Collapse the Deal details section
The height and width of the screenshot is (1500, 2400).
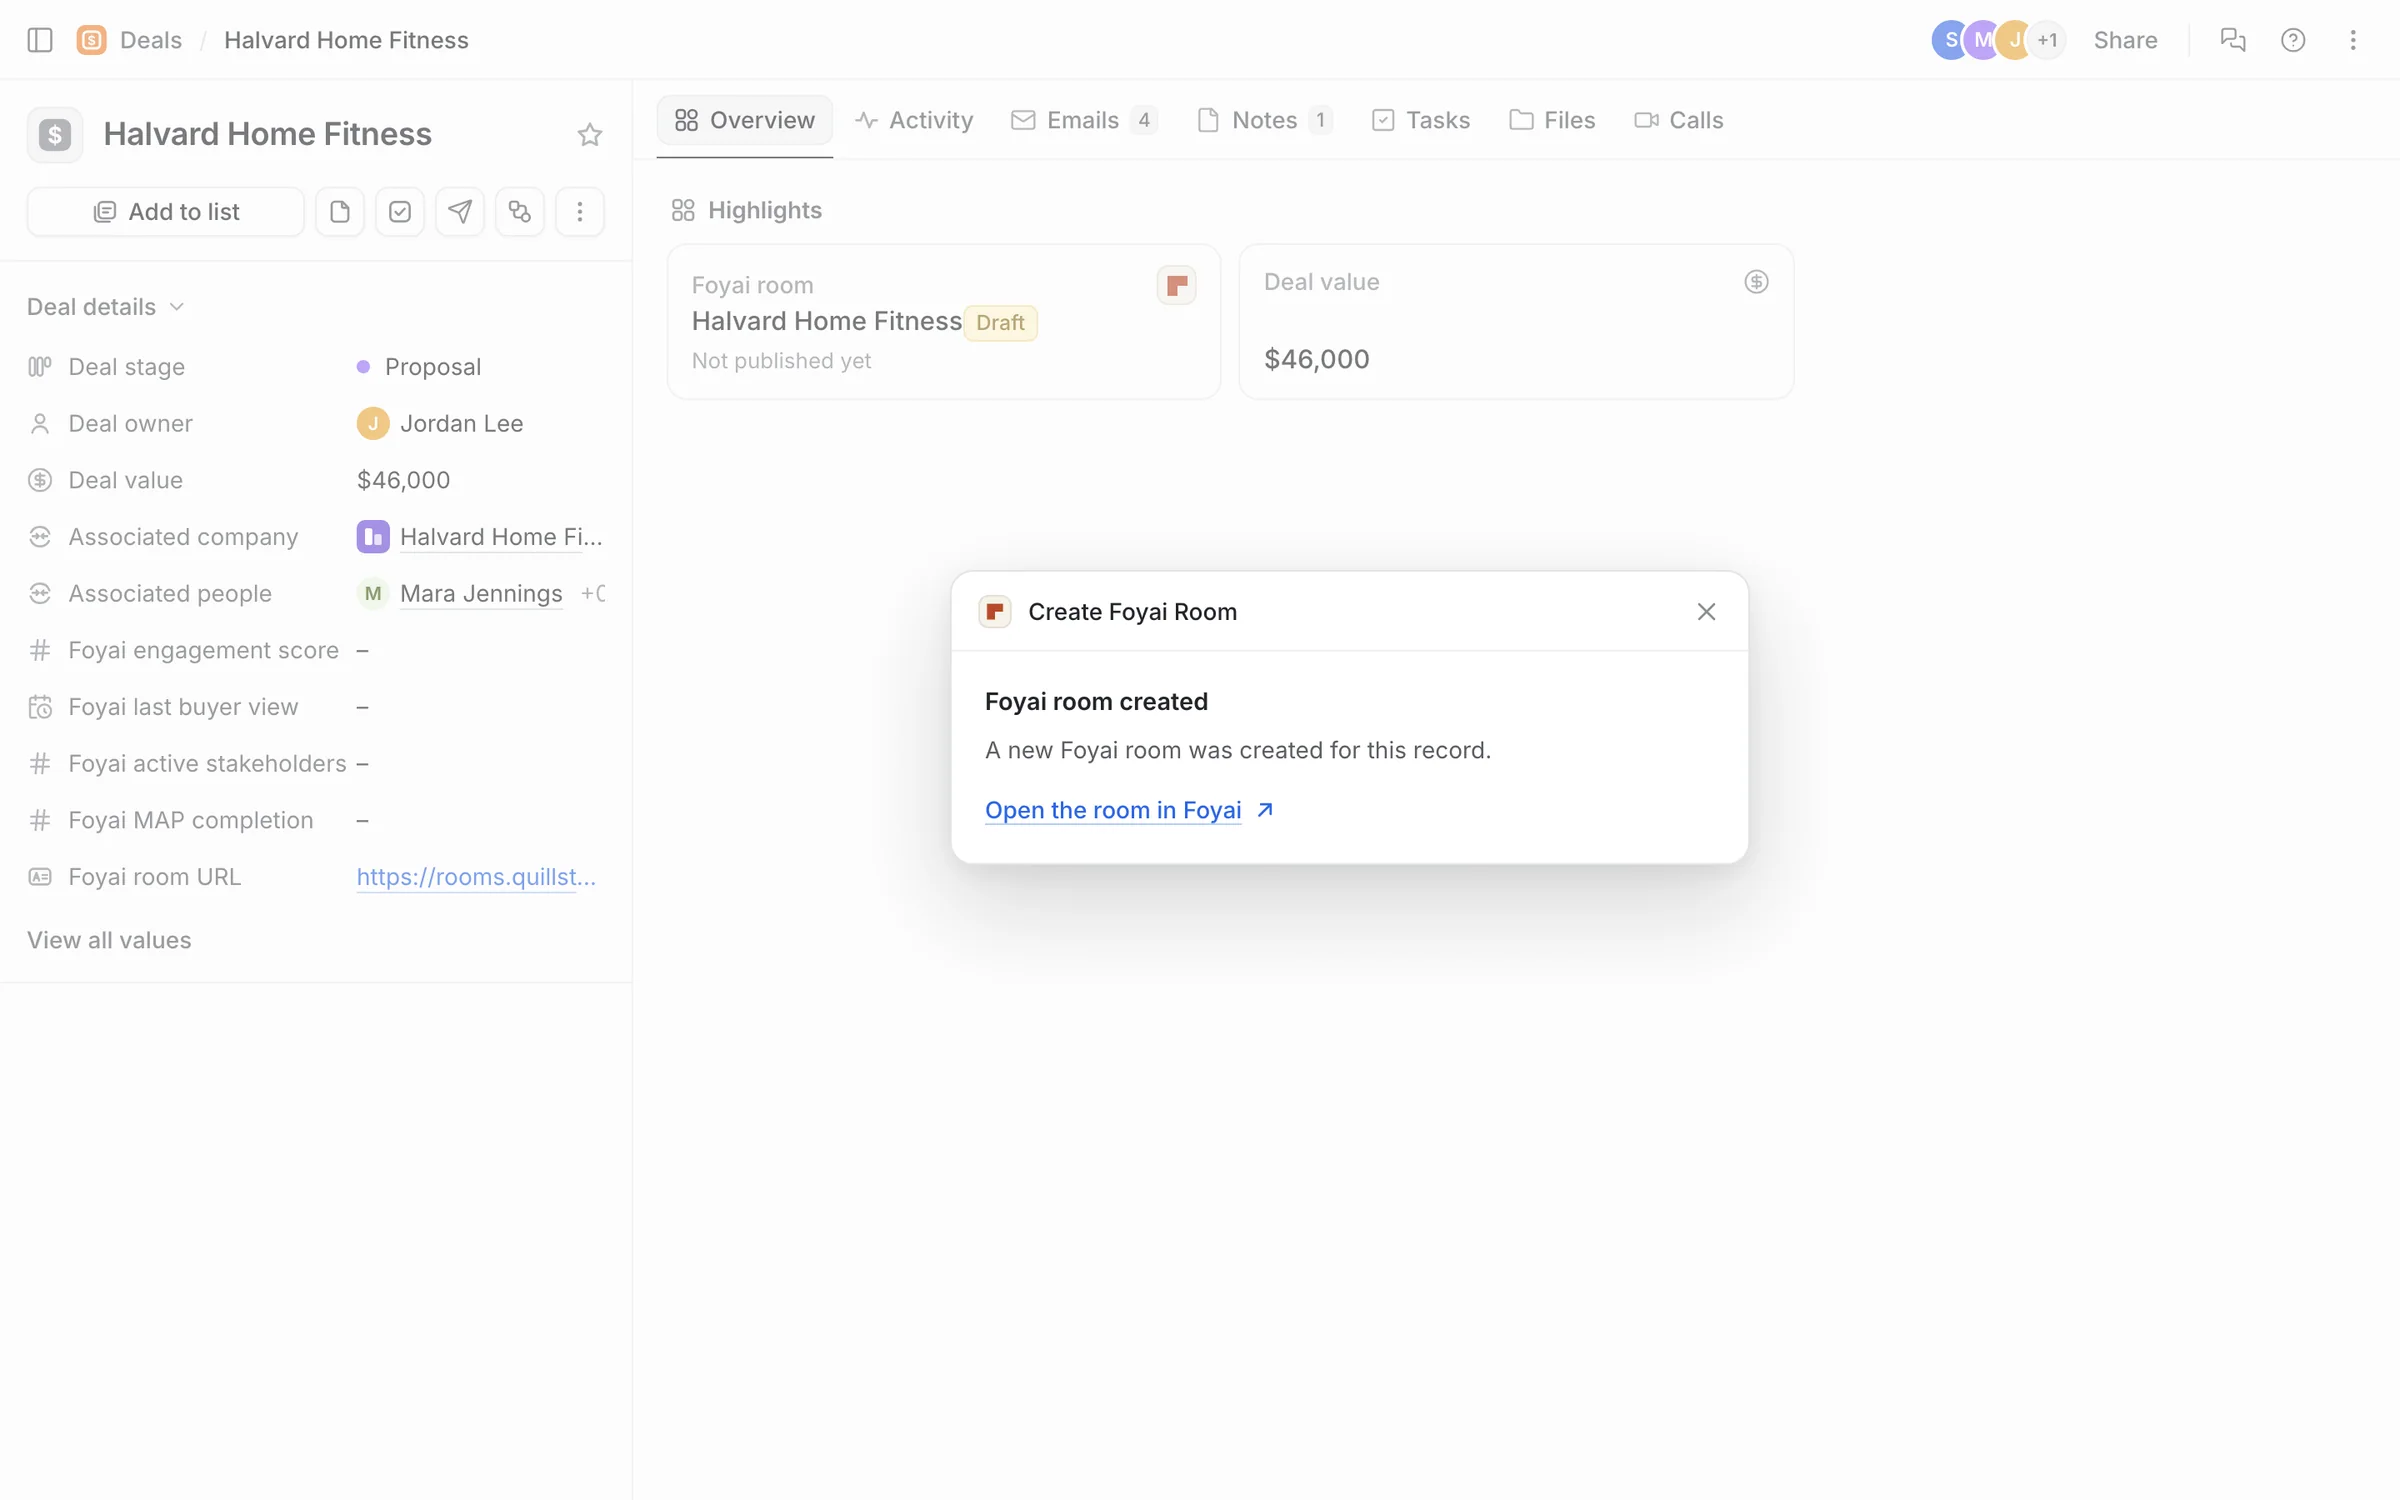coord(106,307)
